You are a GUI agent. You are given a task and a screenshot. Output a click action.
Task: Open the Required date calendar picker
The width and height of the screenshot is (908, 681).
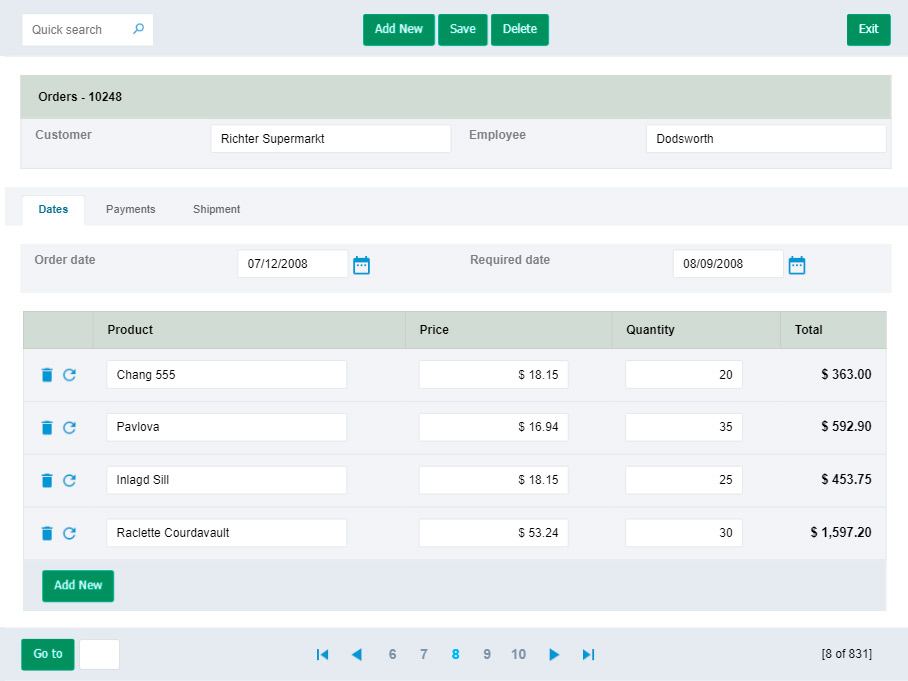tap(797, 265)
